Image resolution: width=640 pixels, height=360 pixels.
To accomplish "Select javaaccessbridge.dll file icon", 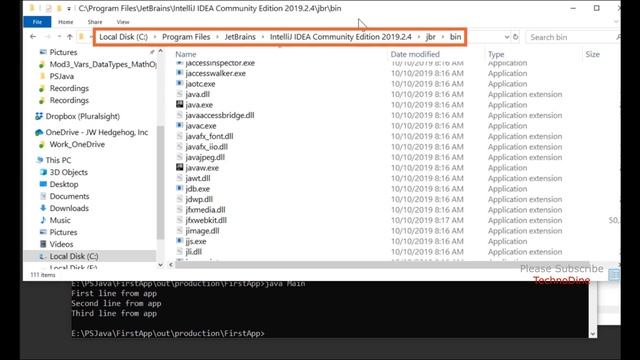I will pyautogui.click(x=180, y=115).
